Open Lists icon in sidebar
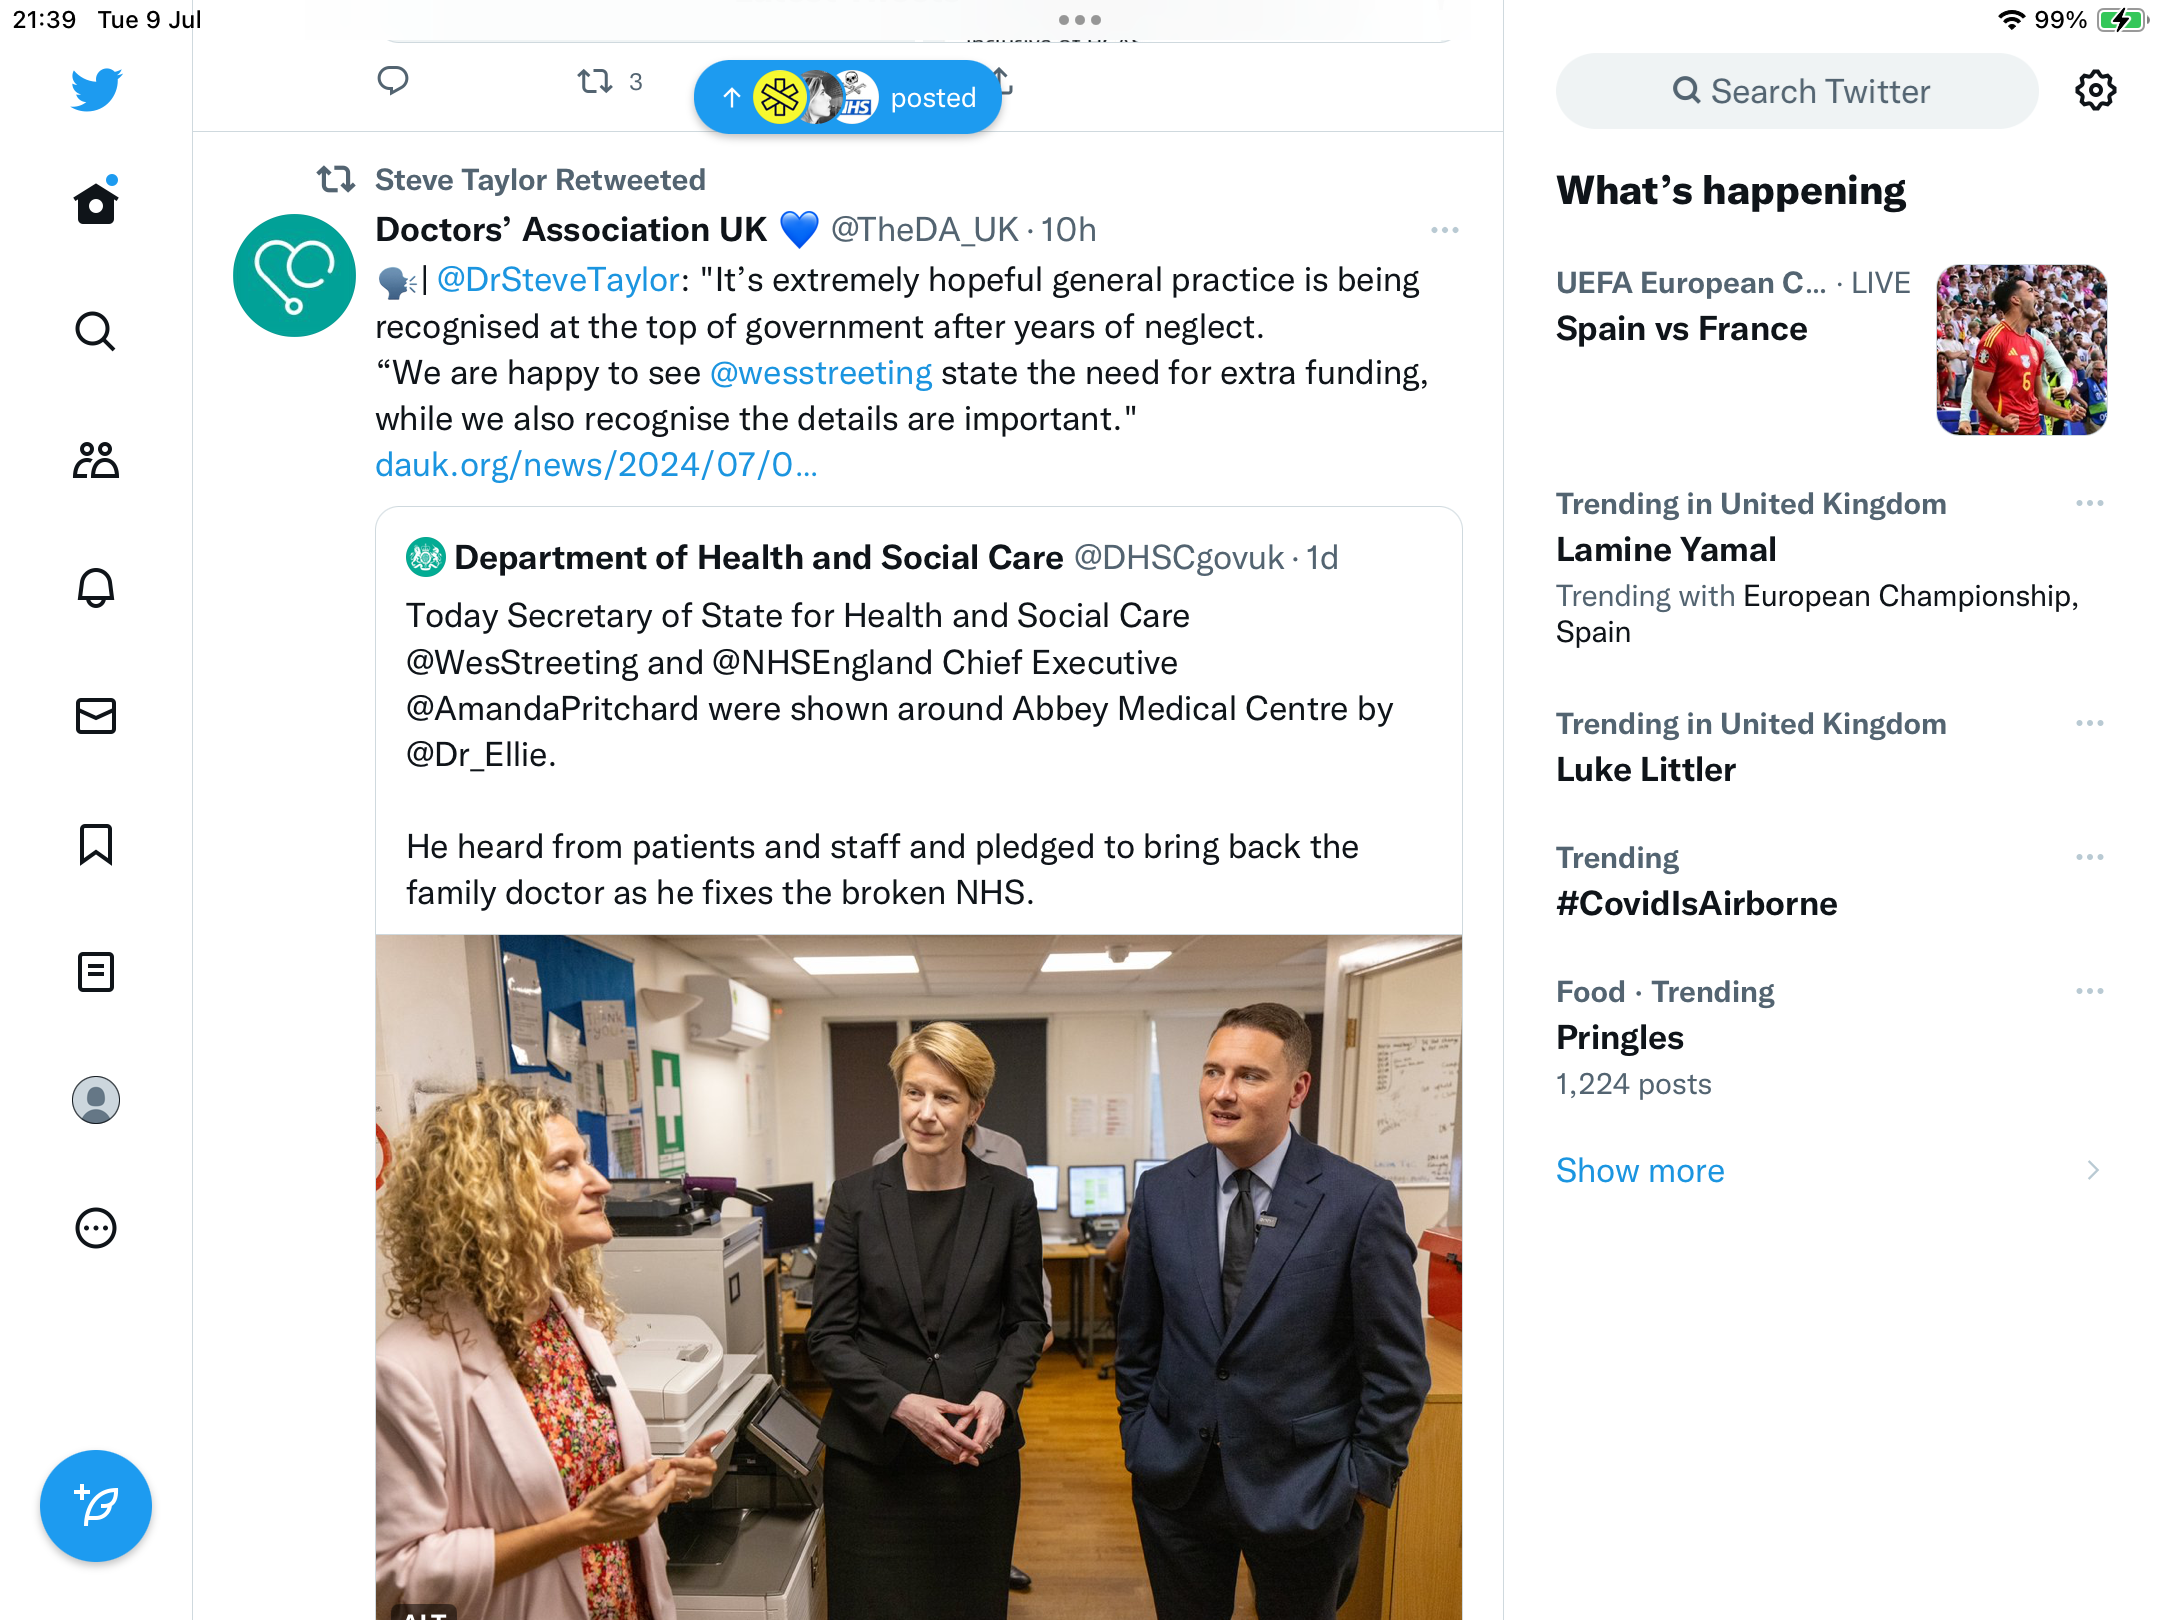Viewport: 2160px width, 1620px height. 96,972
